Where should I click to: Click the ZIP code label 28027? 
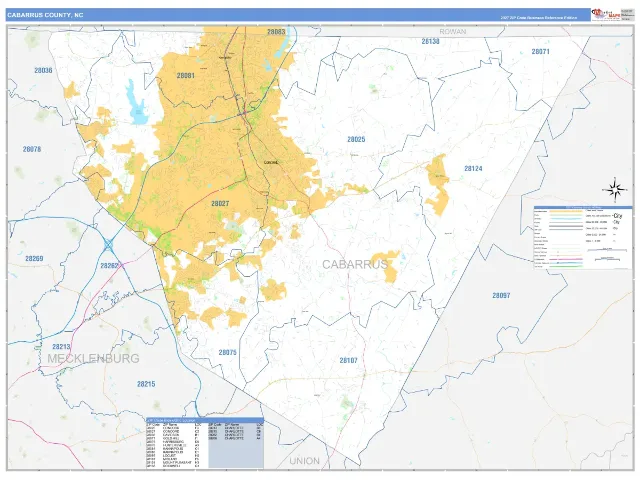coord(220,203)
